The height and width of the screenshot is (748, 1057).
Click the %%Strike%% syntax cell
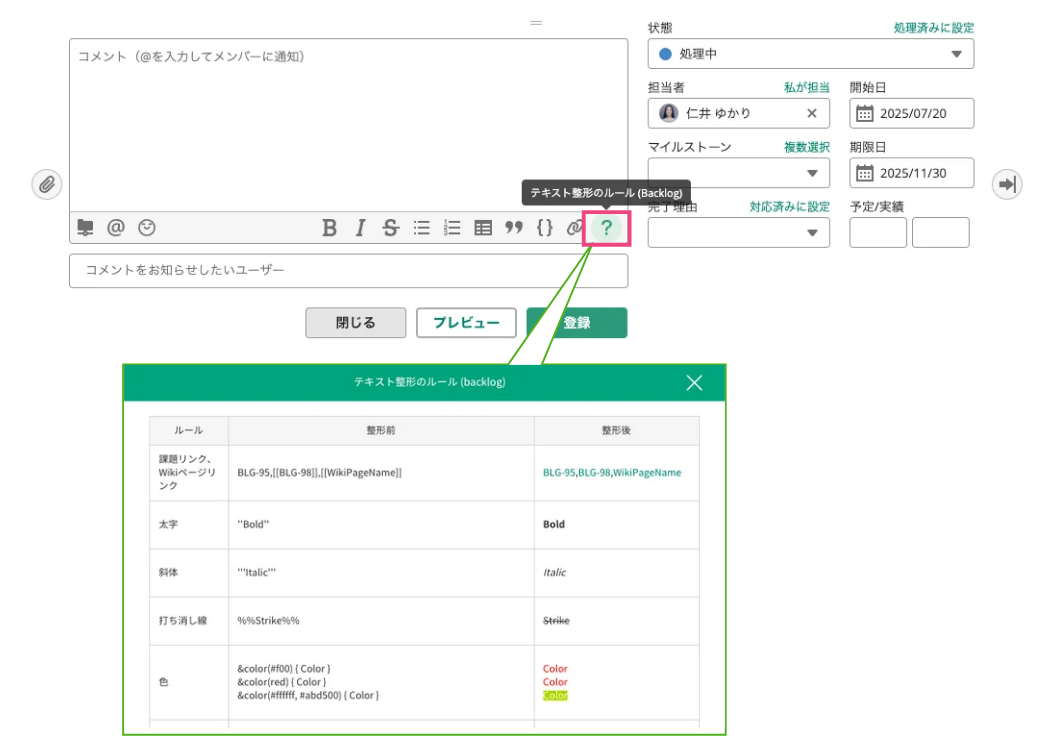coord(381,621)
